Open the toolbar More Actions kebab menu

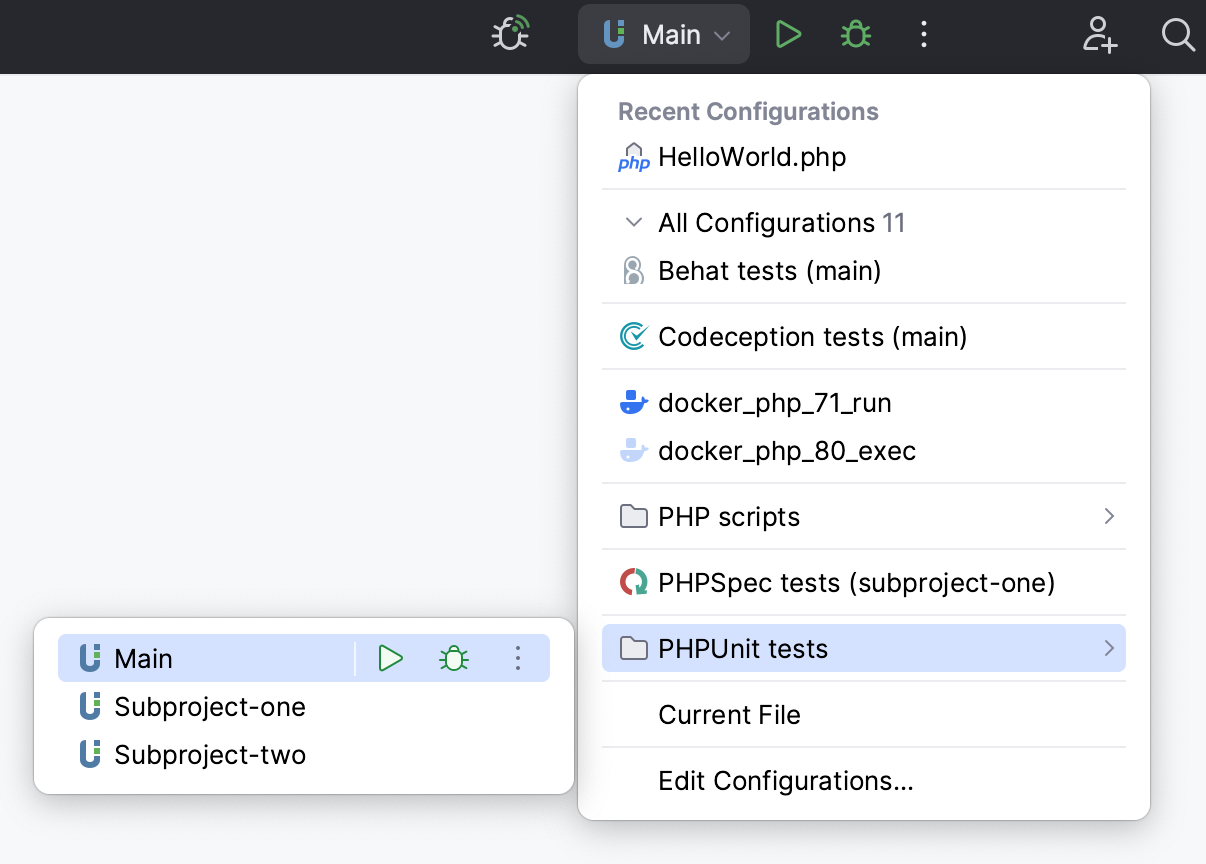click(x=924, y=34)
